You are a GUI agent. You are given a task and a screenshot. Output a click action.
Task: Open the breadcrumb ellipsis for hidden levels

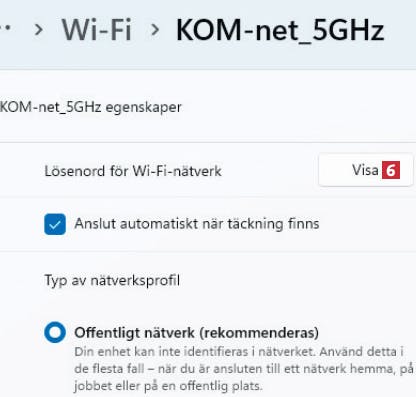point(5,28)
